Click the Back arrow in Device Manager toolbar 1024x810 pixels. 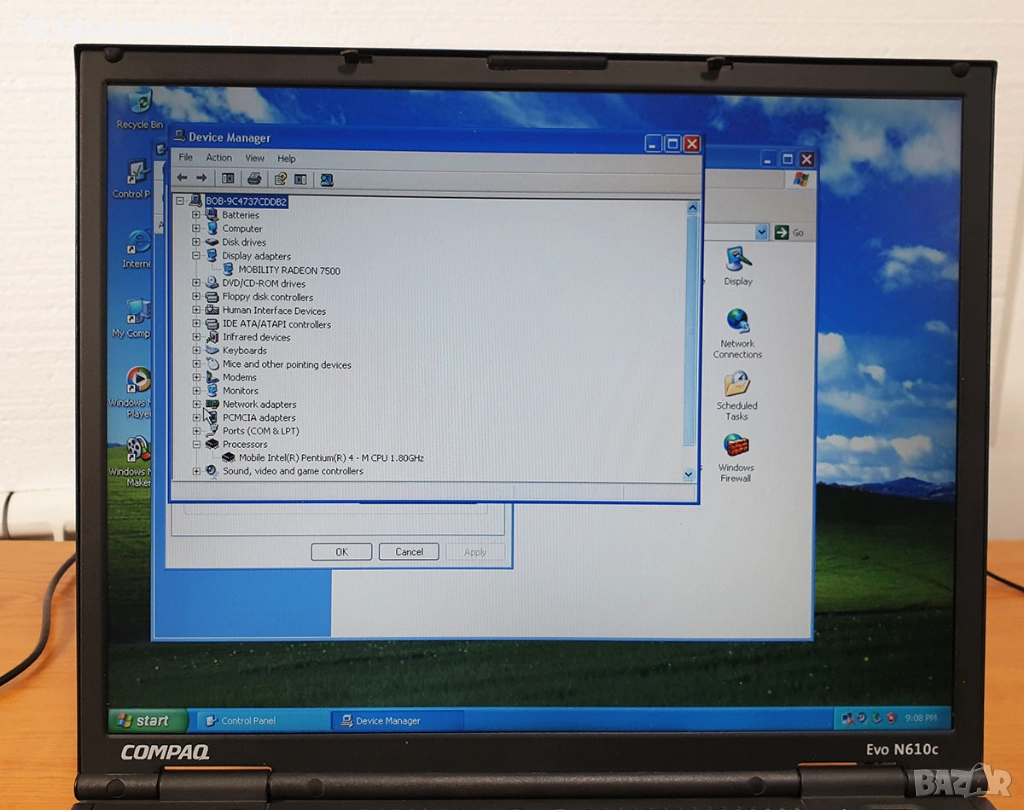[182, 179]
